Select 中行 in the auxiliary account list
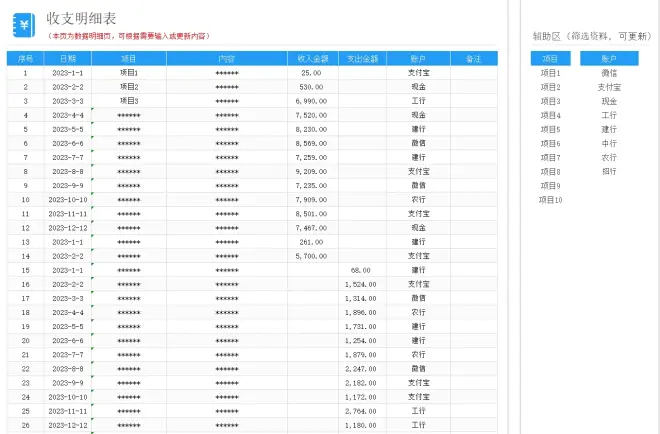 click(609, 144)
